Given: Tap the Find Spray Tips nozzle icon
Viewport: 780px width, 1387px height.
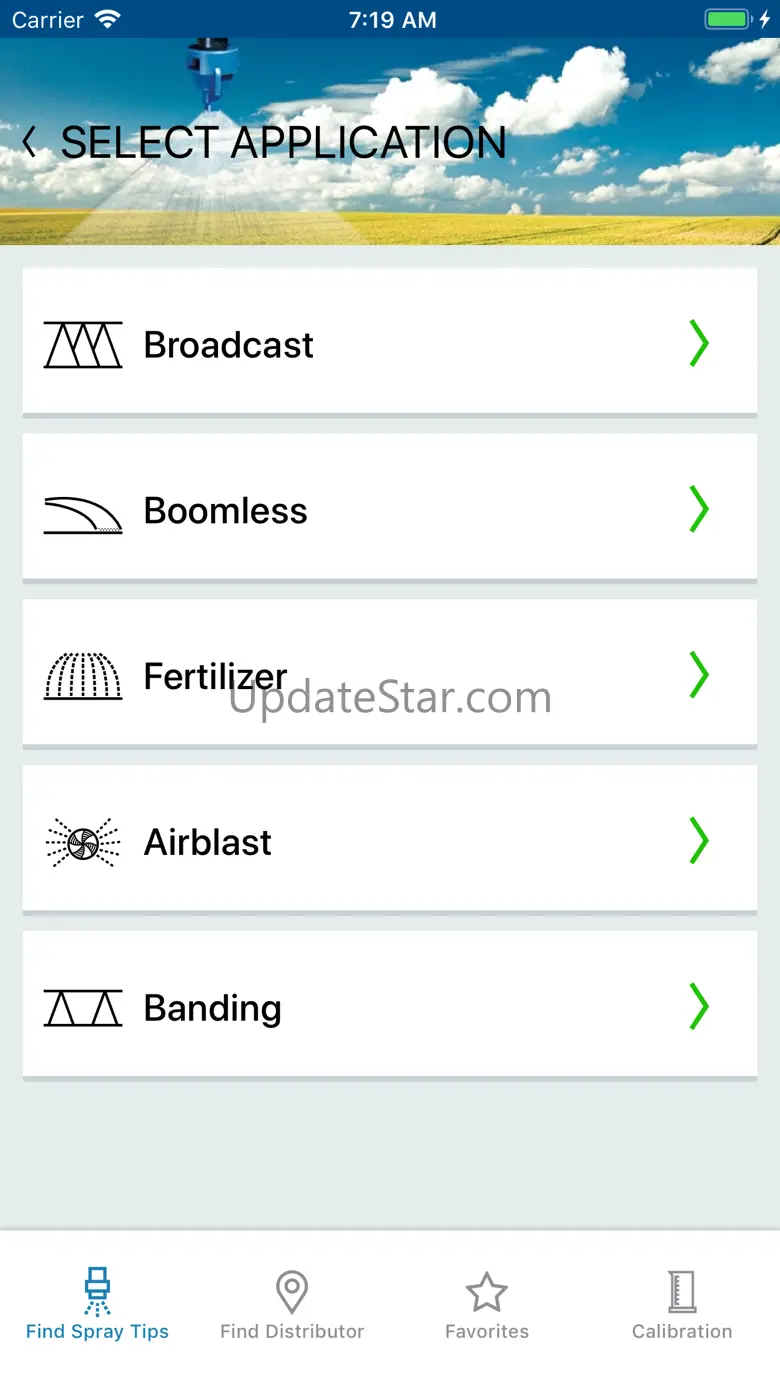Looking at the screenshot, I should click(x=97, y=1291).
